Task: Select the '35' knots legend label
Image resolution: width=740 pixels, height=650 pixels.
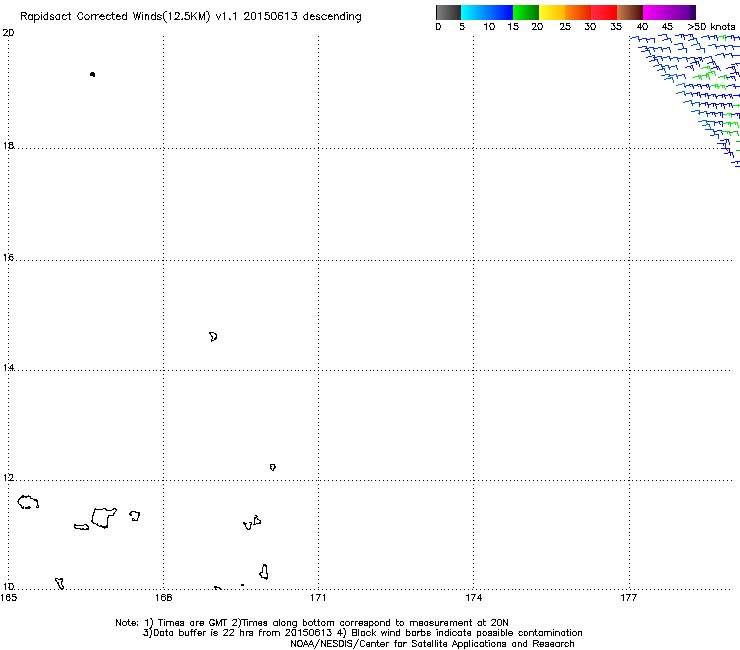Action: point(616,27)
